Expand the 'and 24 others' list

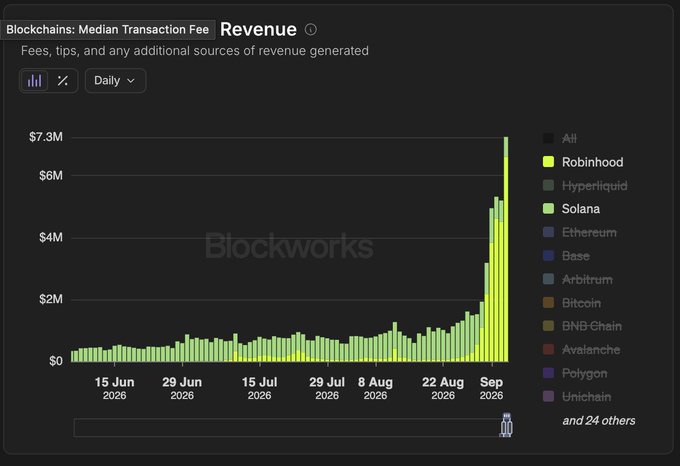pos(599,420)
